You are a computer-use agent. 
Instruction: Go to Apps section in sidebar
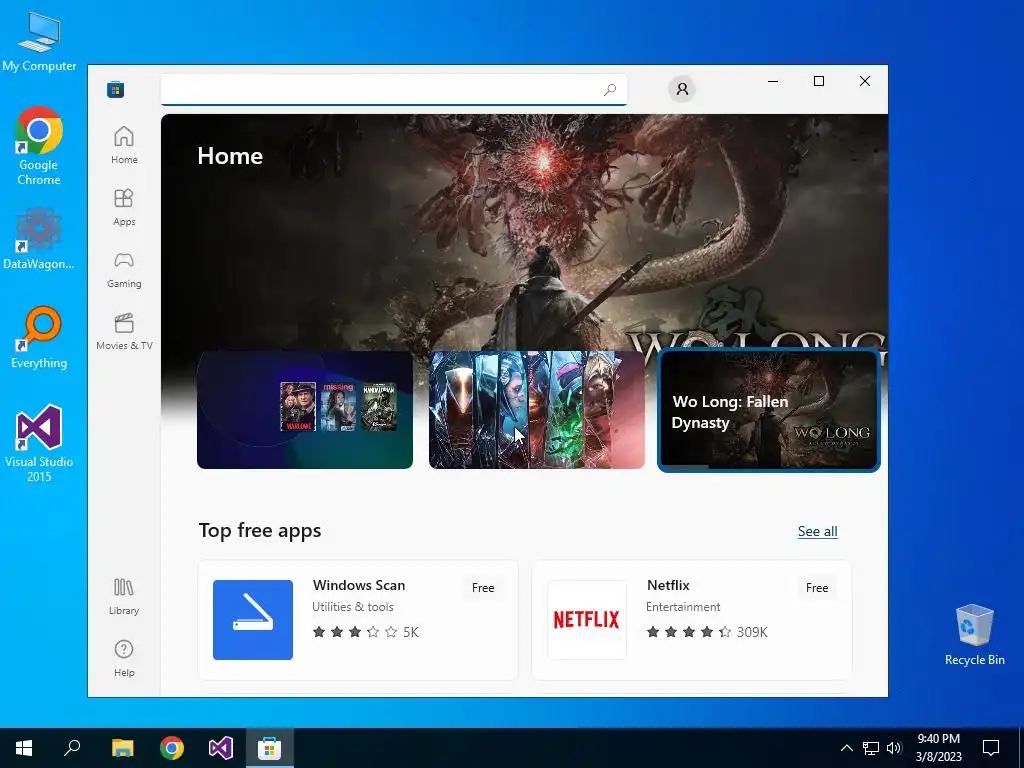coord(124,207)
